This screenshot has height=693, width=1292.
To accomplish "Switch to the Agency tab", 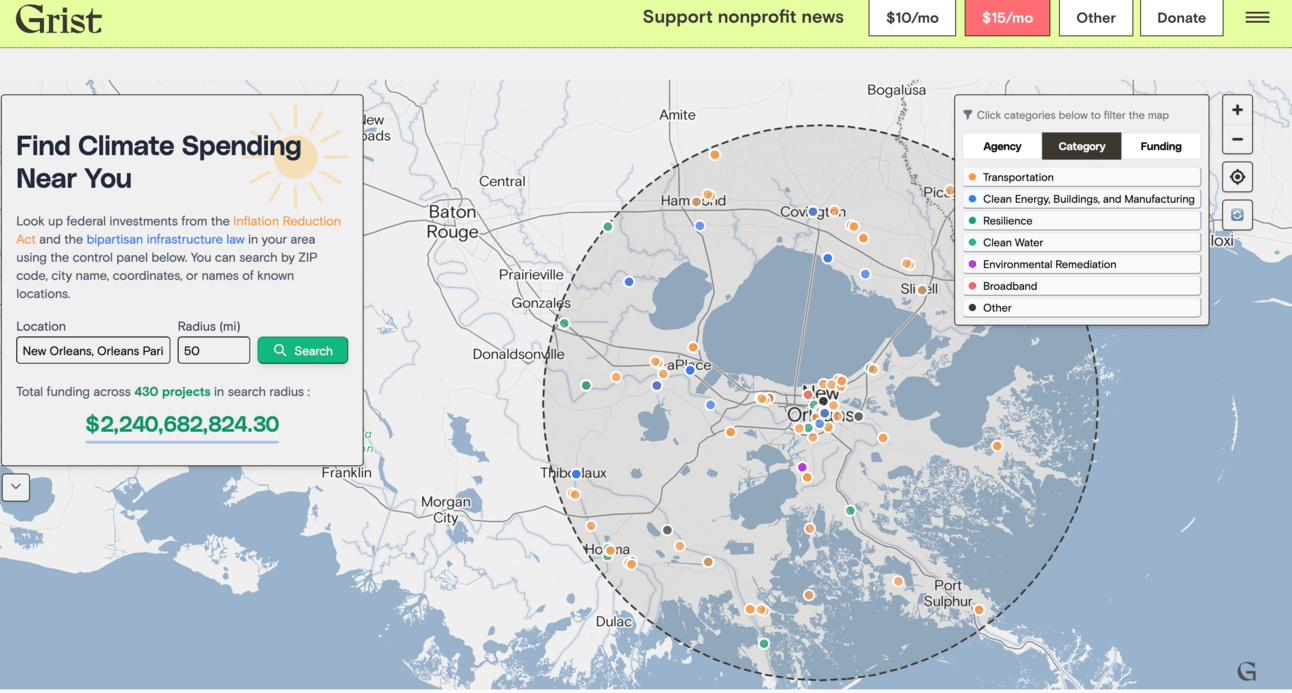I will 1002,146.
